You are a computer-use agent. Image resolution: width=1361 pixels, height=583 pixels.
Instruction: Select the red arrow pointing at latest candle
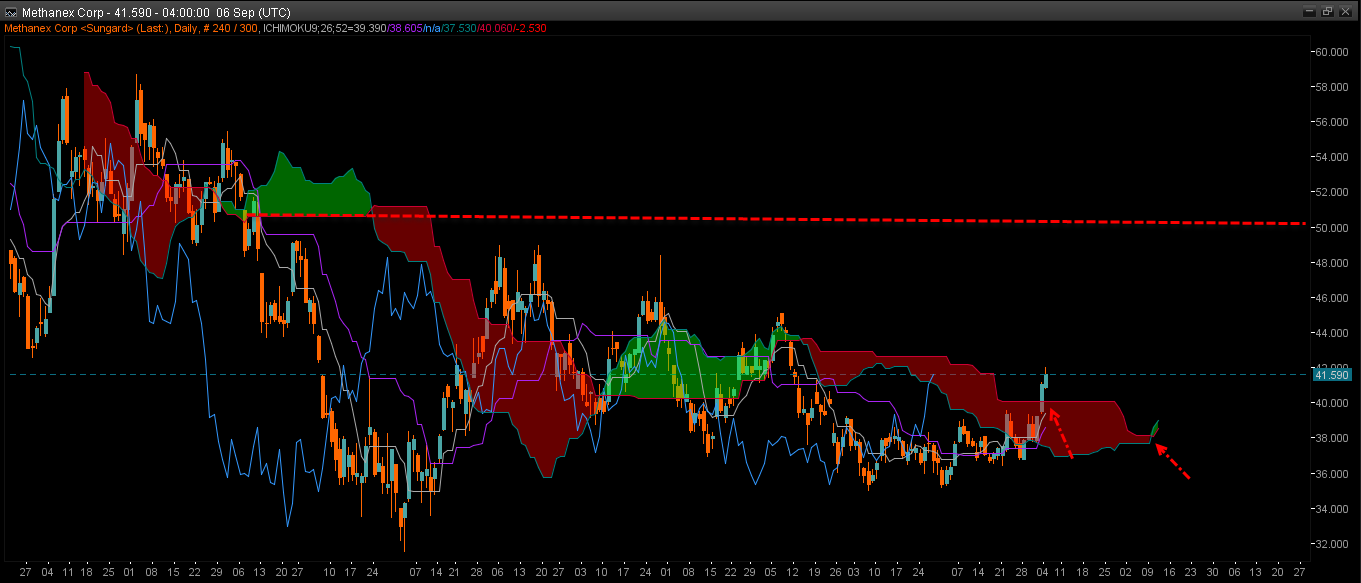pyautogui.click(x=1061, y=433)
